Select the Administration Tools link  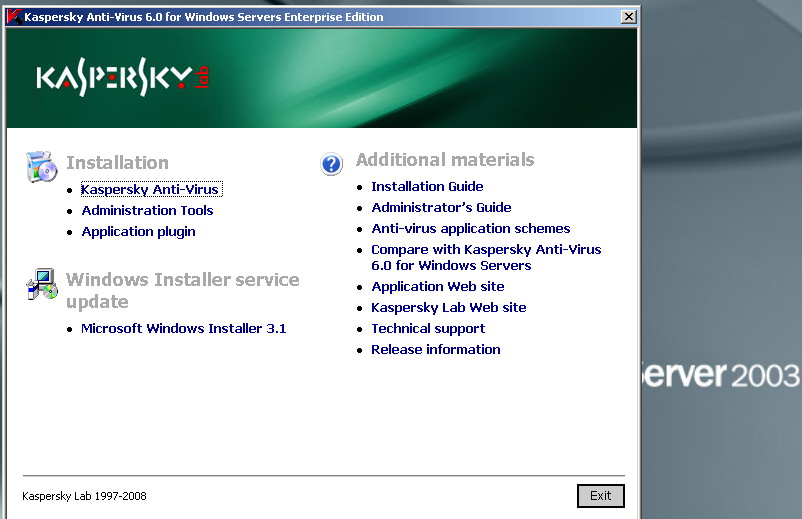coord(147,210)
